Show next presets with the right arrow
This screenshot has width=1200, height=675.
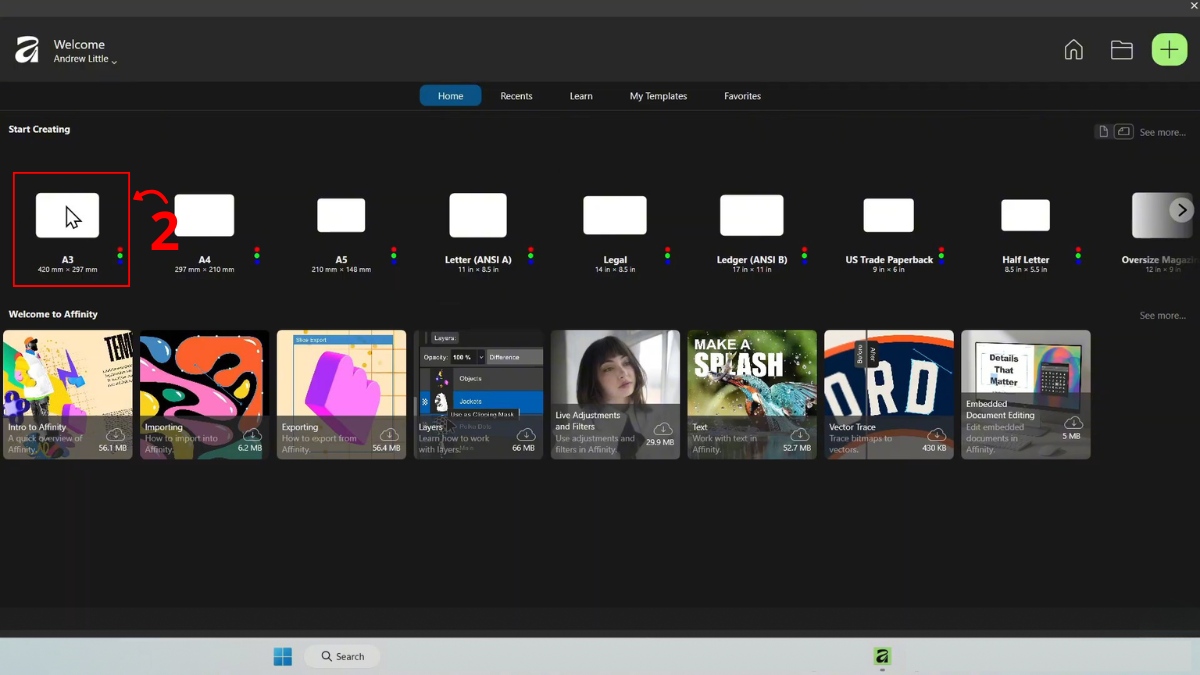point(1182,210)
